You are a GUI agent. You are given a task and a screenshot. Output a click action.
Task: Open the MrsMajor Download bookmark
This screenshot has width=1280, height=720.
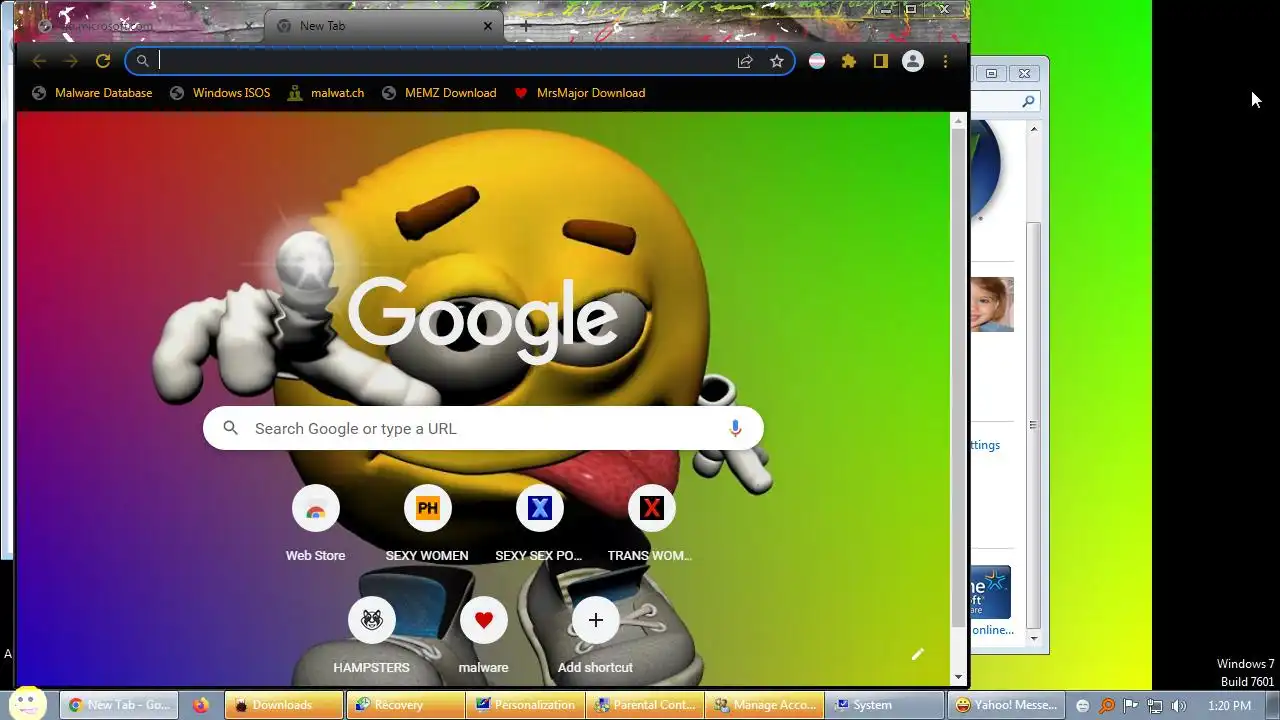tap(580, 93)
